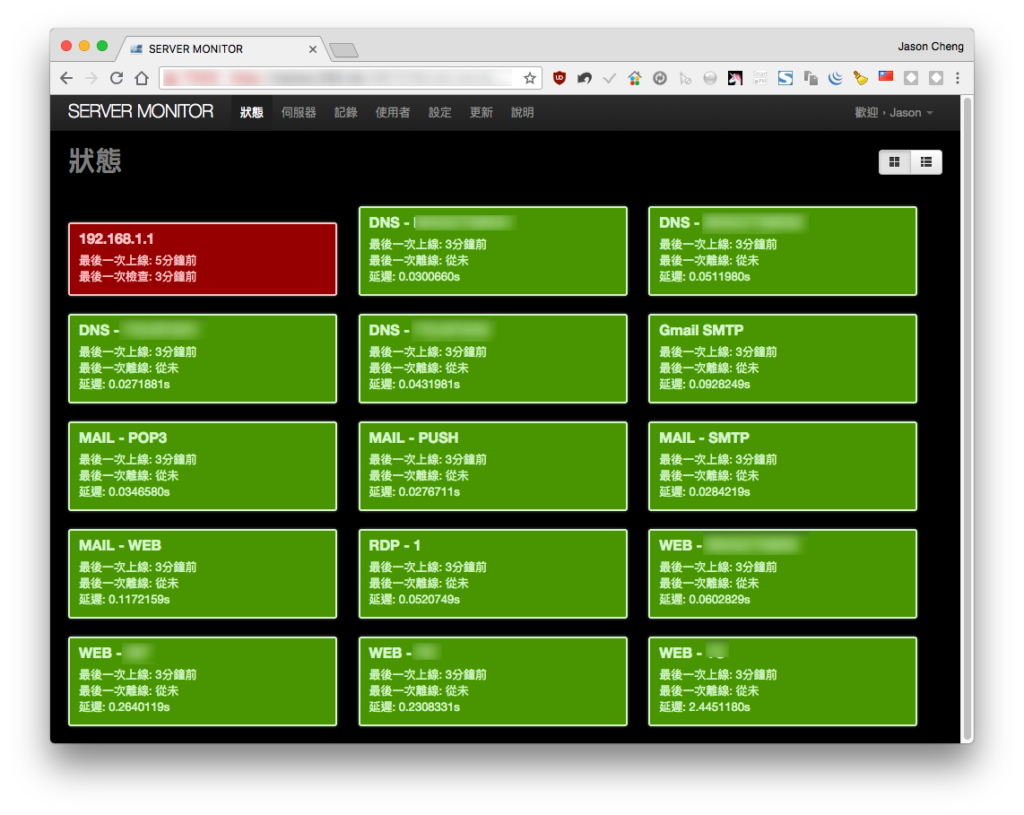Open a new browser tab
The image size is (1024, 815).
tap(344, 50)
